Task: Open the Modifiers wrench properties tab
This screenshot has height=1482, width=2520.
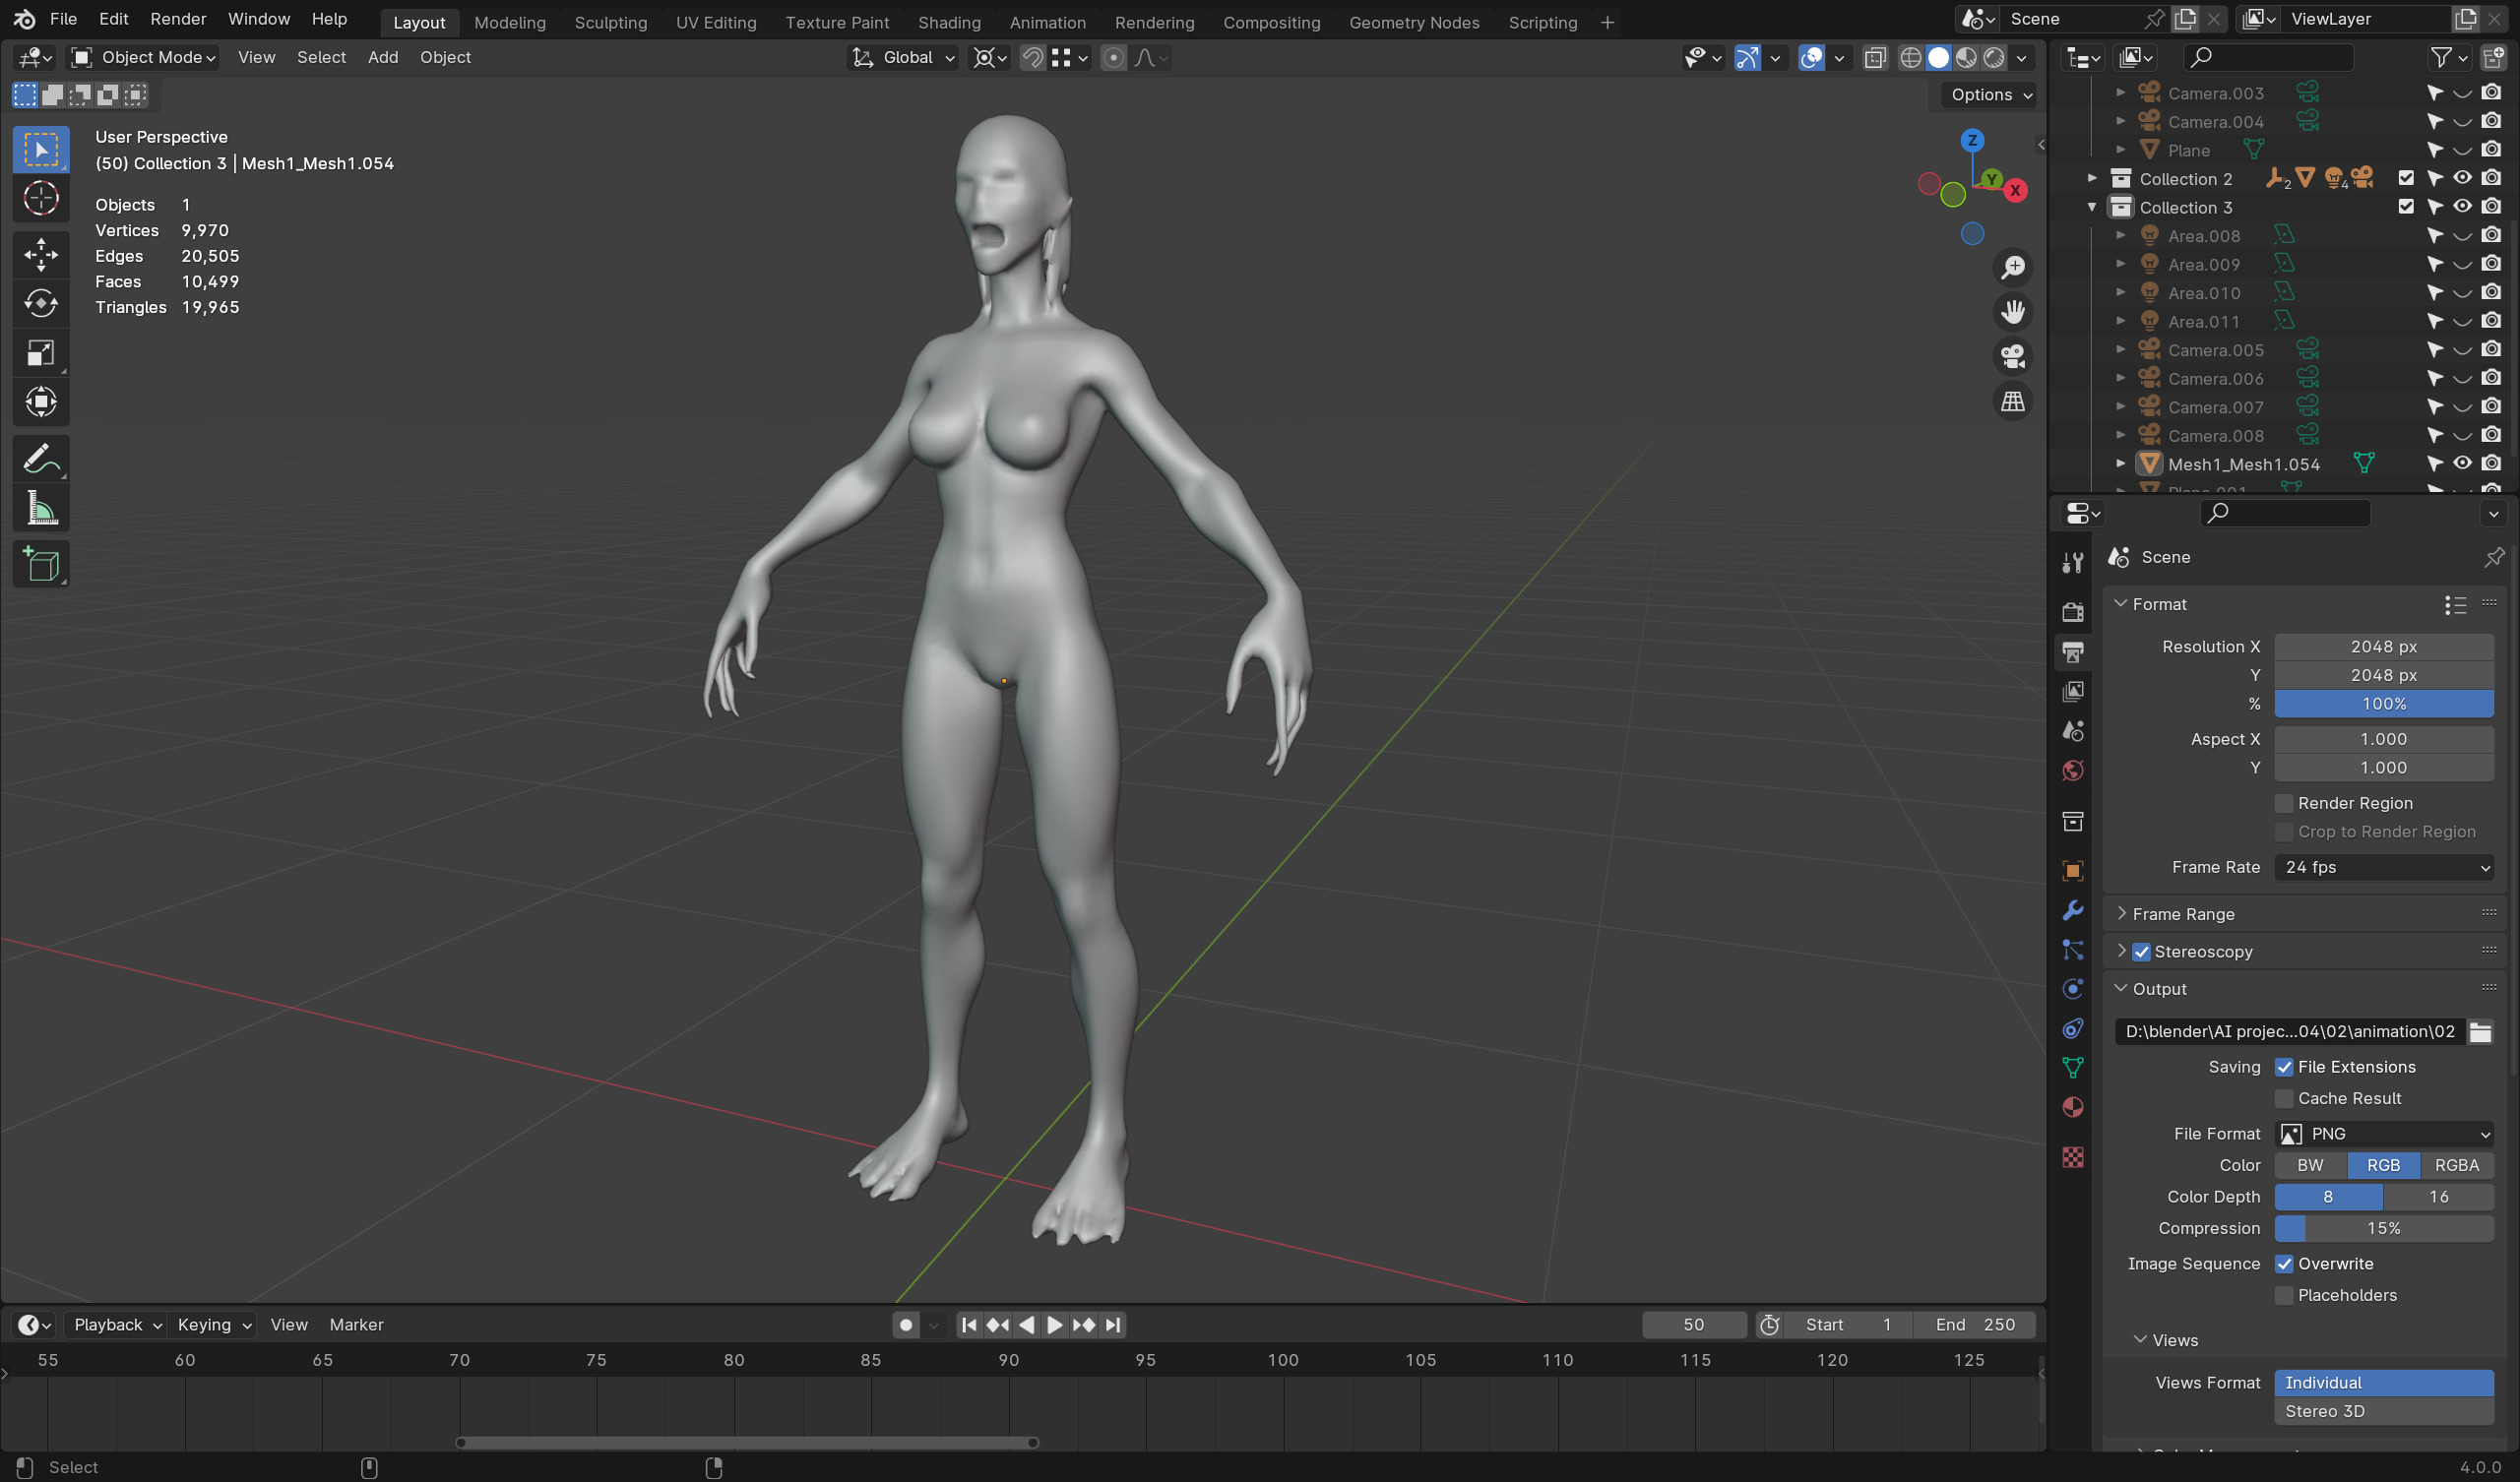Action: click(x=2073, y=910)
